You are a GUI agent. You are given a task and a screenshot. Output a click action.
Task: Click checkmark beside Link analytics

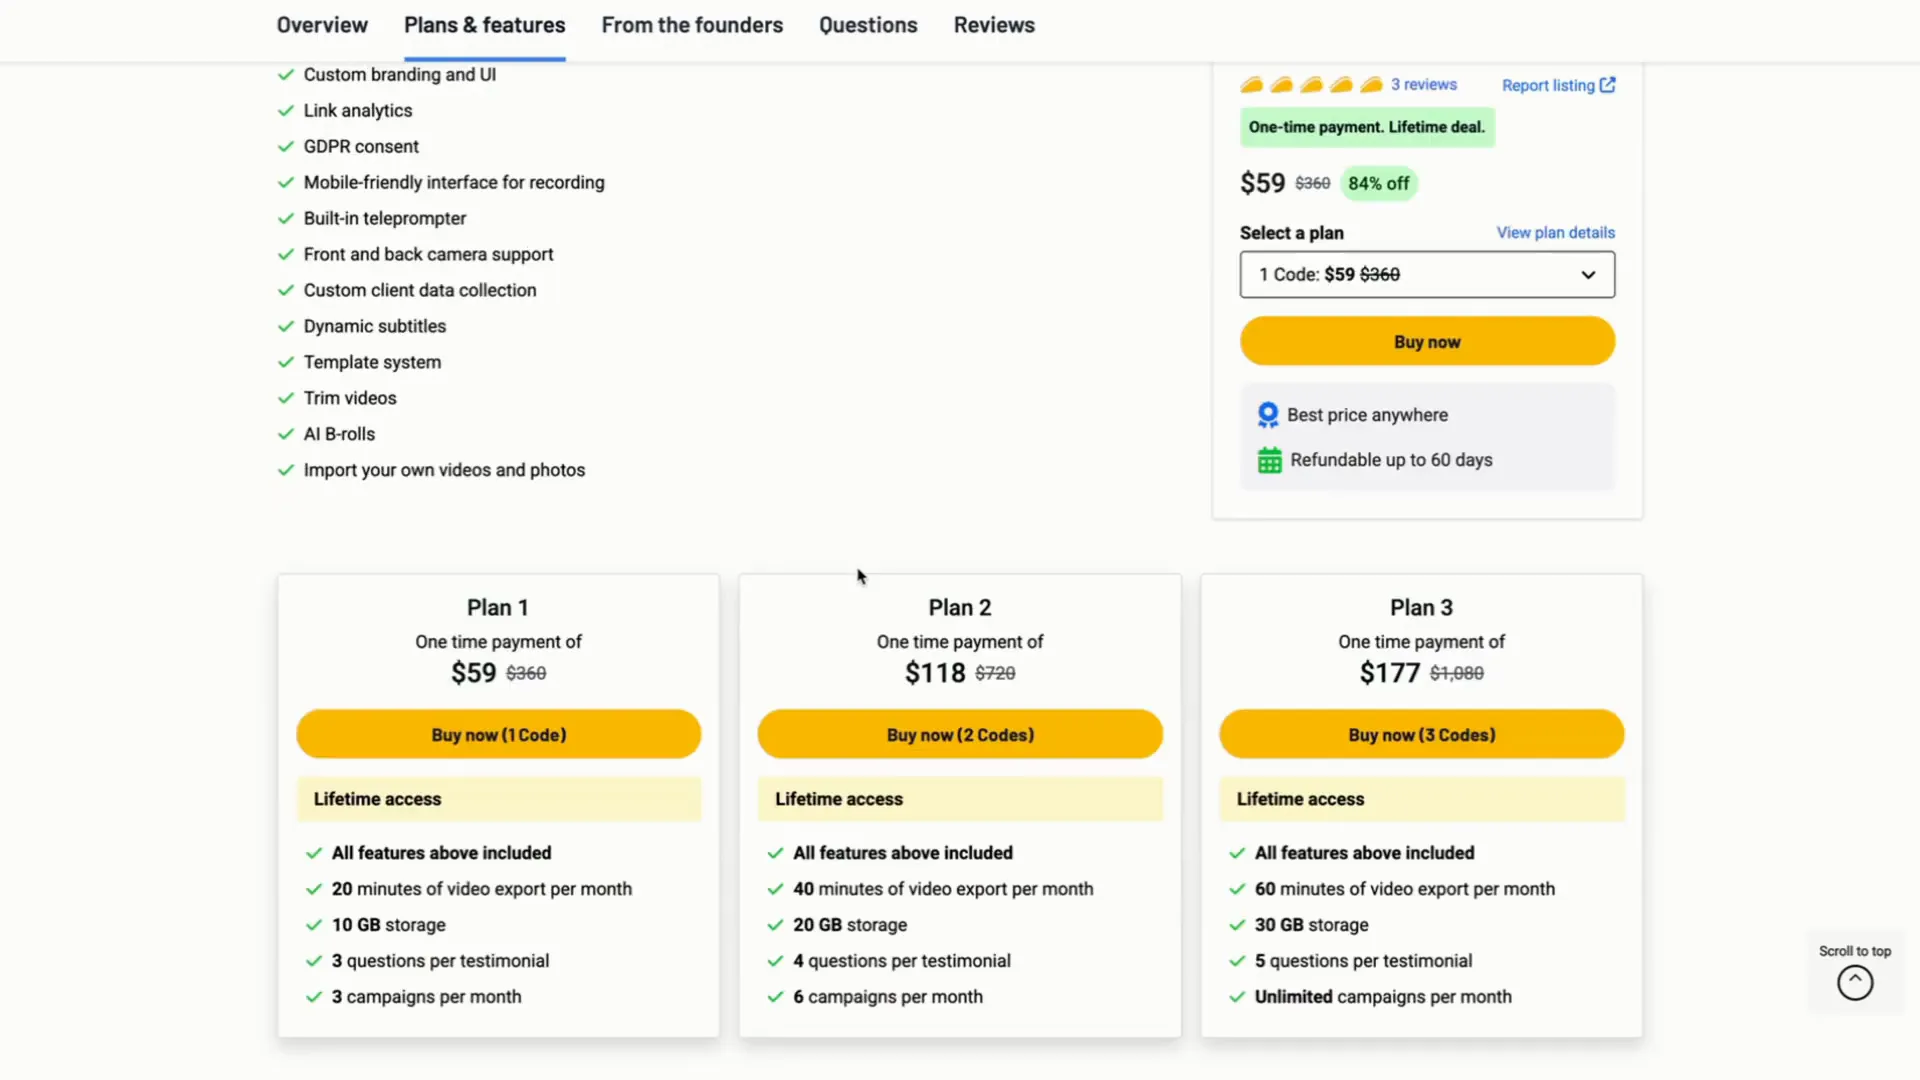286,111
